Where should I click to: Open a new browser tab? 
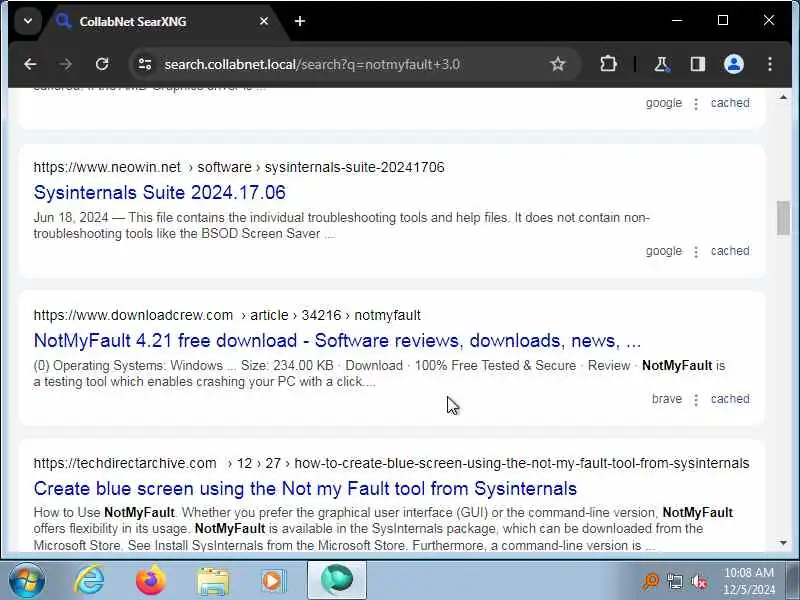click(300, 21)
